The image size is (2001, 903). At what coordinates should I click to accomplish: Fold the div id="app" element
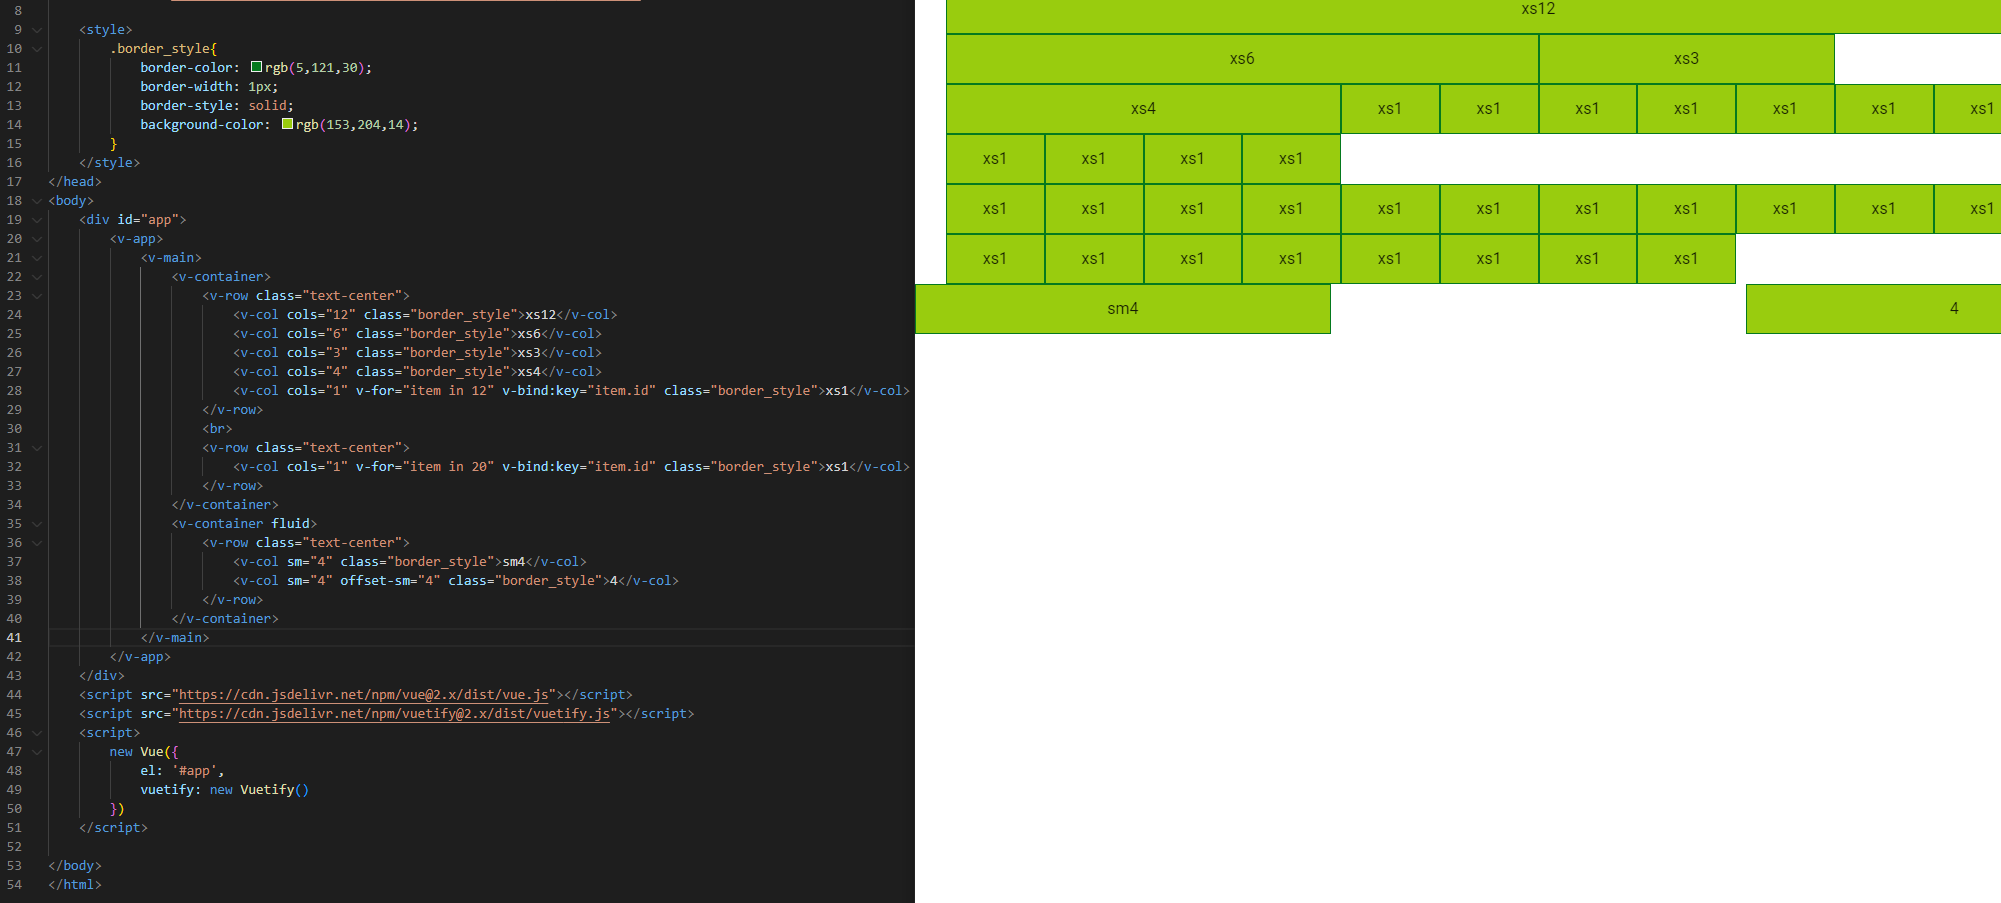click(x=37, y=220)
